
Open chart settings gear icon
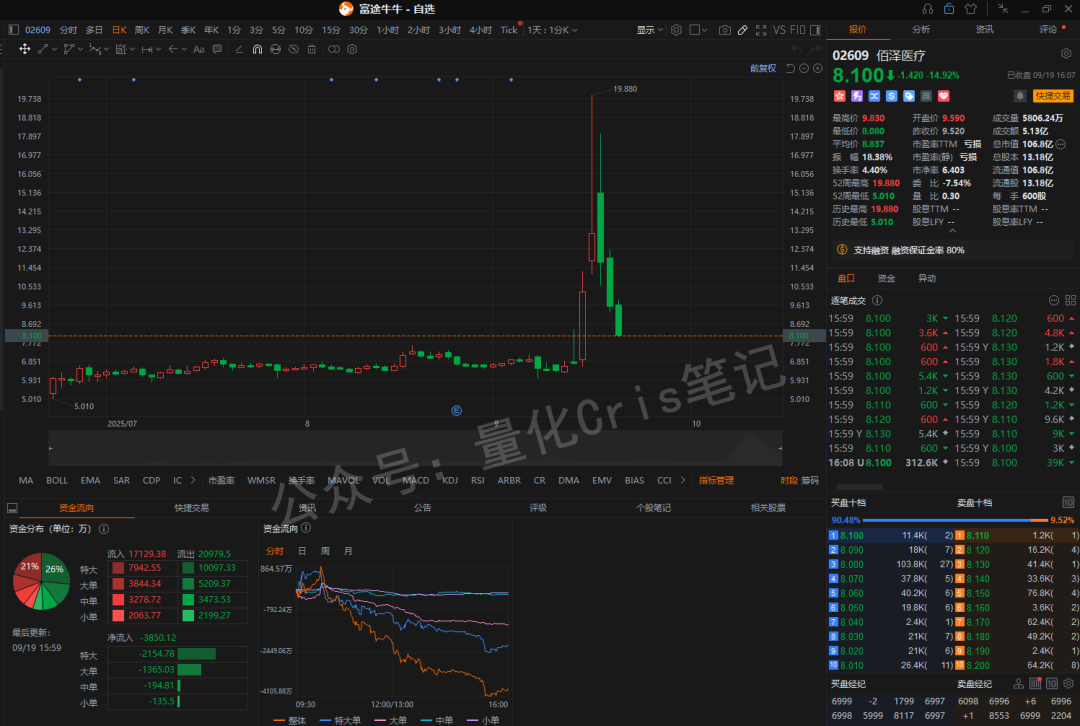(x=675, y=29)
